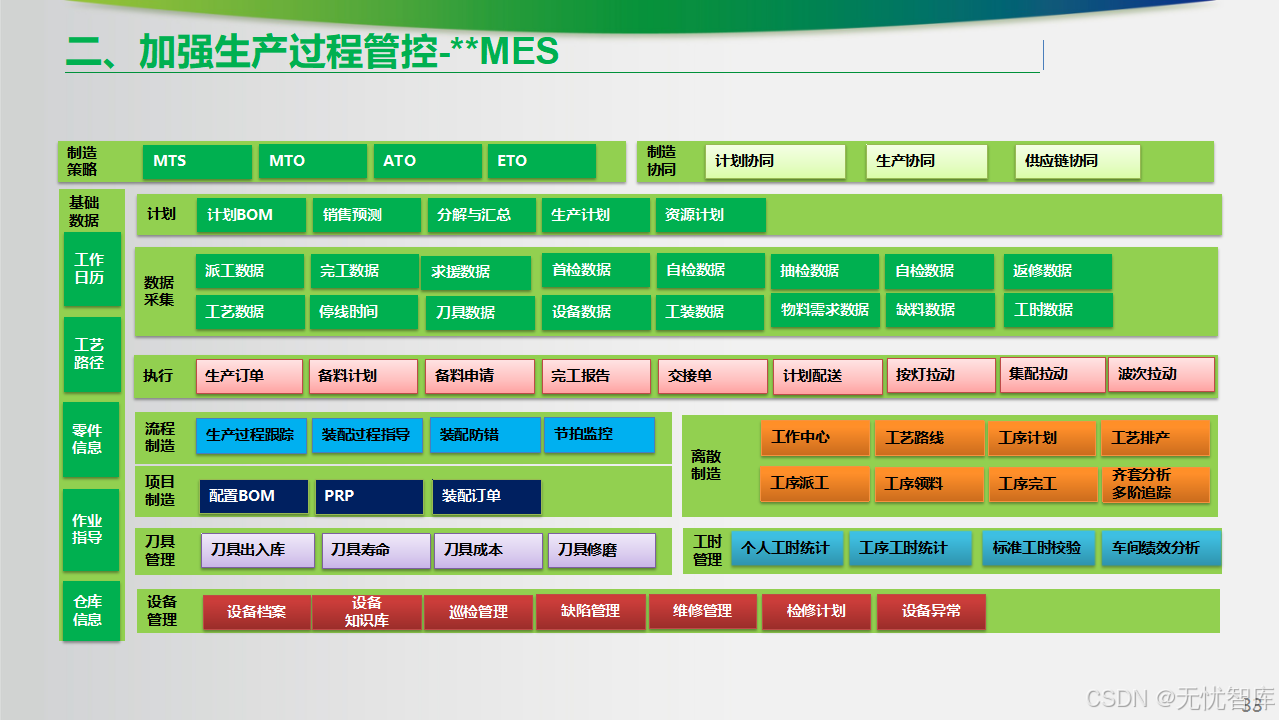Select the 集配拉动 box

pyautogui.click(x=1053, y=375)
